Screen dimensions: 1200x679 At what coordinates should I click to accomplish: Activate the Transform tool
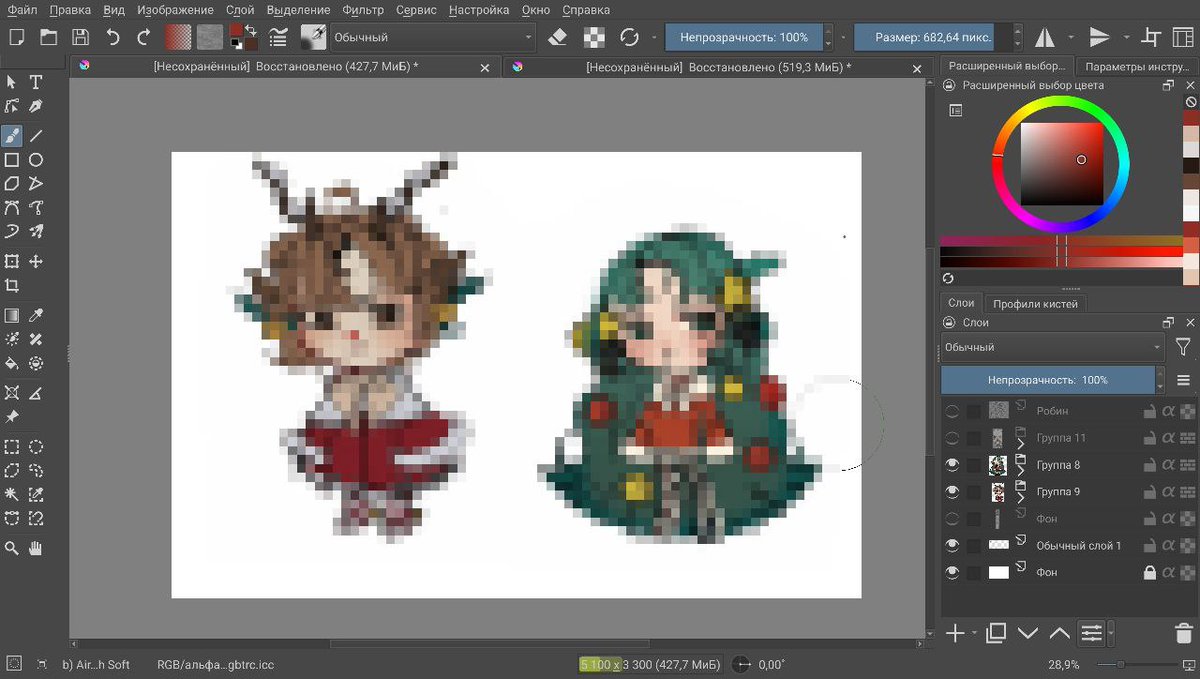pos(12,261)
